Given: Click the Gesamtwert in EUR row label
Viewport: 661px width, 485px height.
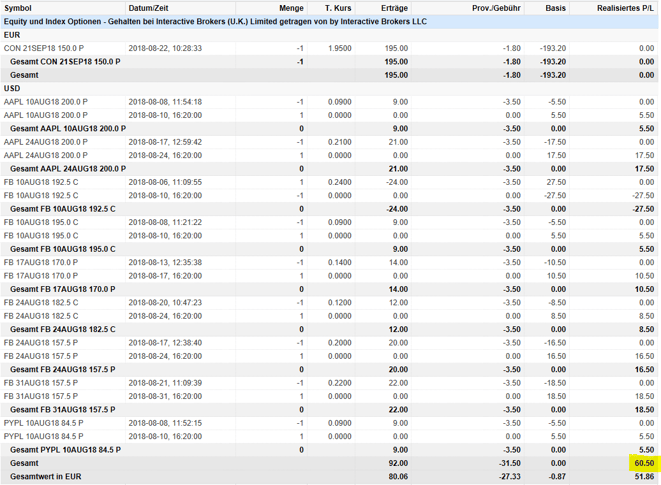Looking at the screenshot, I should (46, 477).
